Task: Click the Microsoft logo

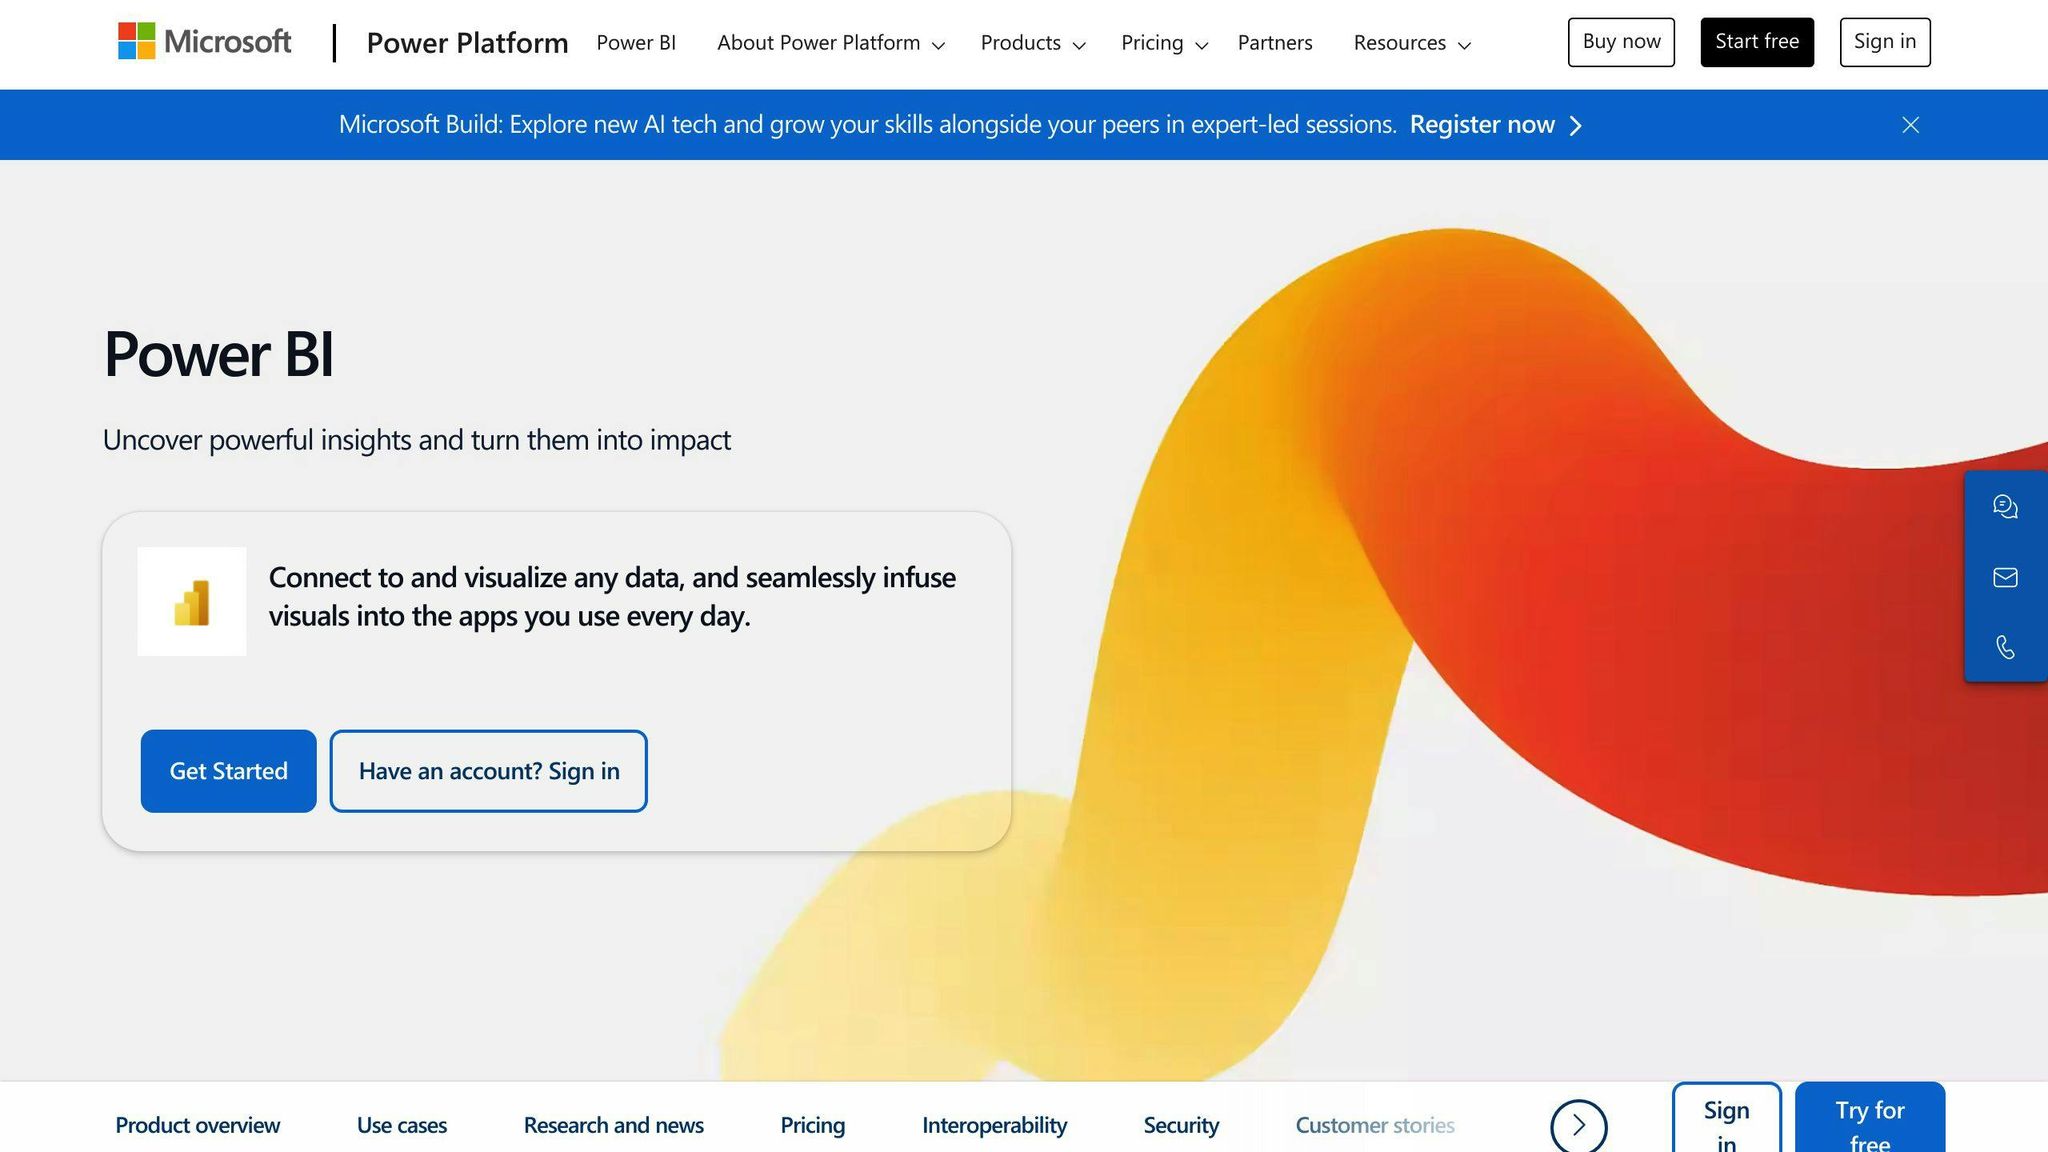Action: point(204,42)
